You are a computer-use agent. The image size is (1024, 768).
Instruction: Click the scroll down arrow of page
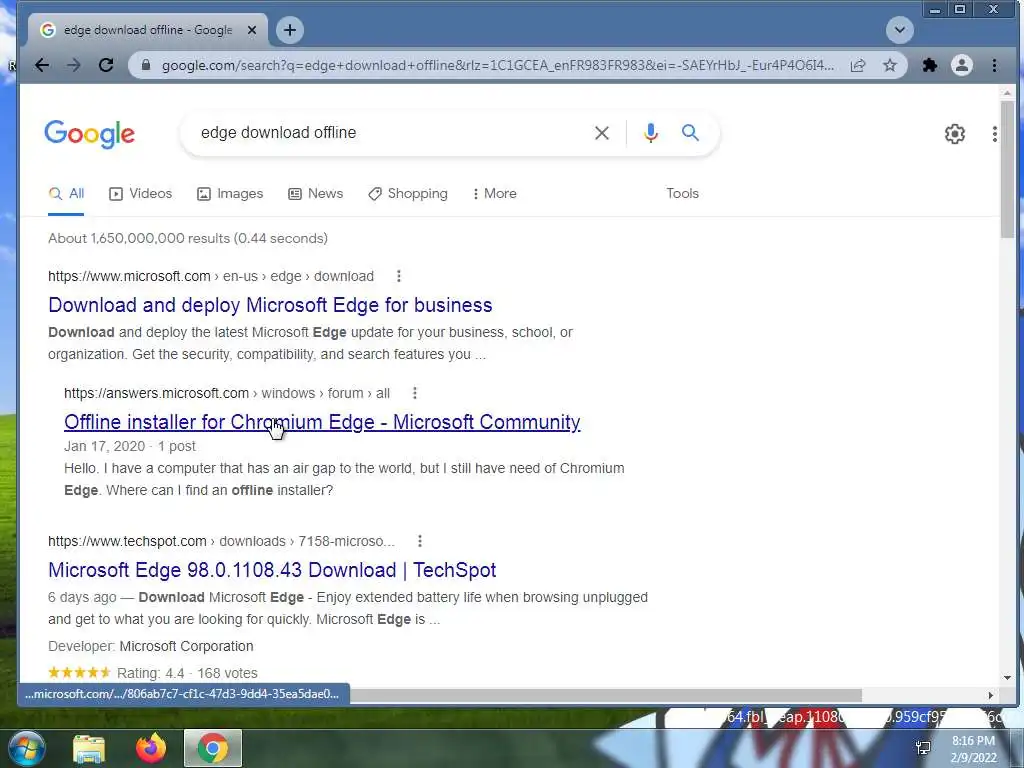1007,678
